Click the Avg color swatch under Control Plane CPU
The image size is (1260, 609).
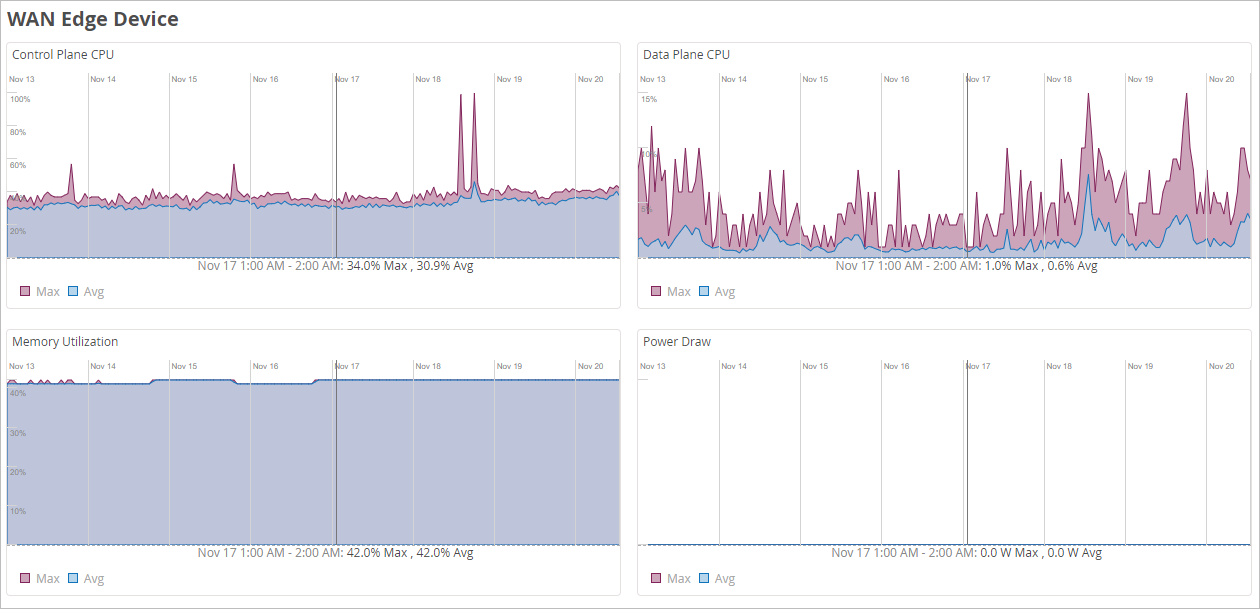(x=73, y=292)
